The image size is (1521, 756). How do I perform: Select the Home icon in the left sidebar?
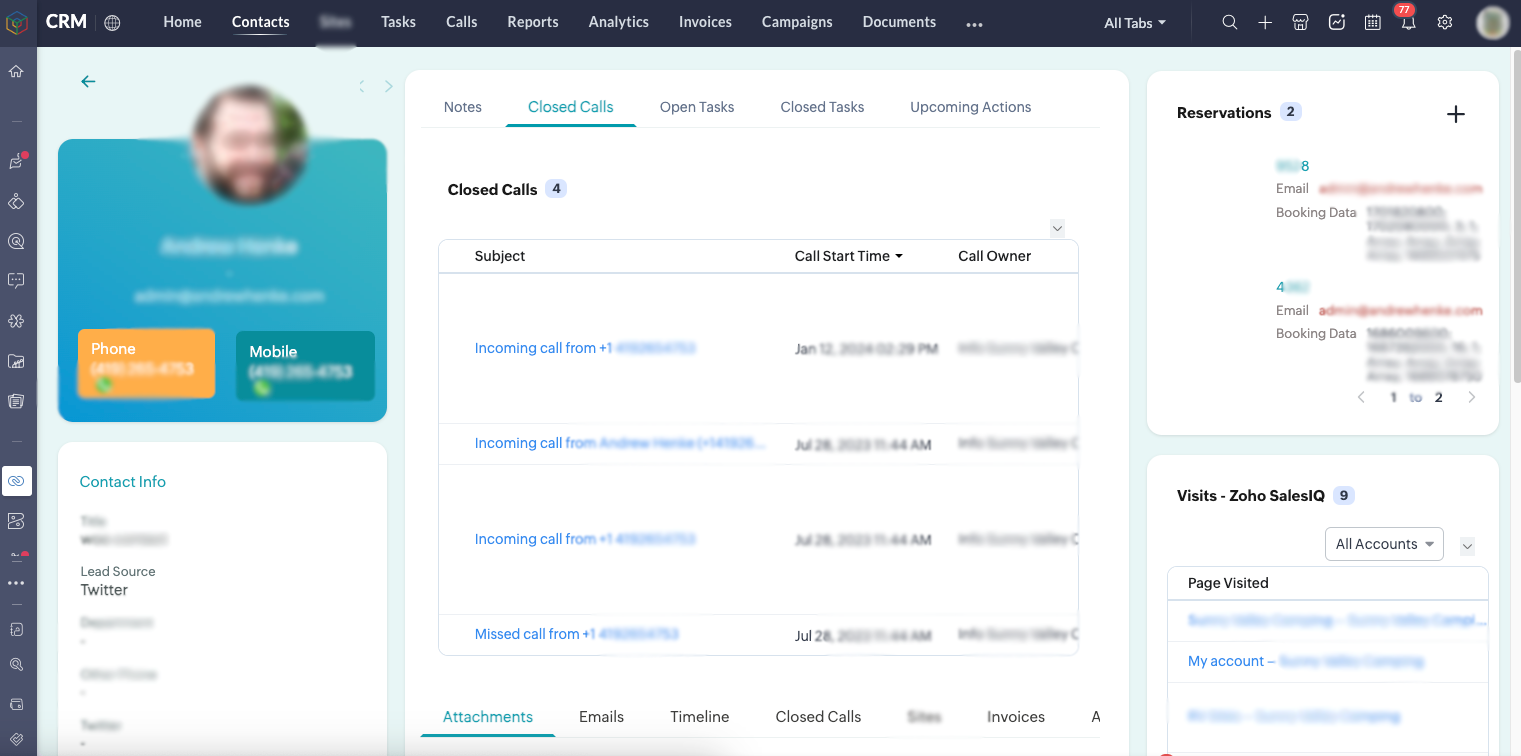coord(17,71)
